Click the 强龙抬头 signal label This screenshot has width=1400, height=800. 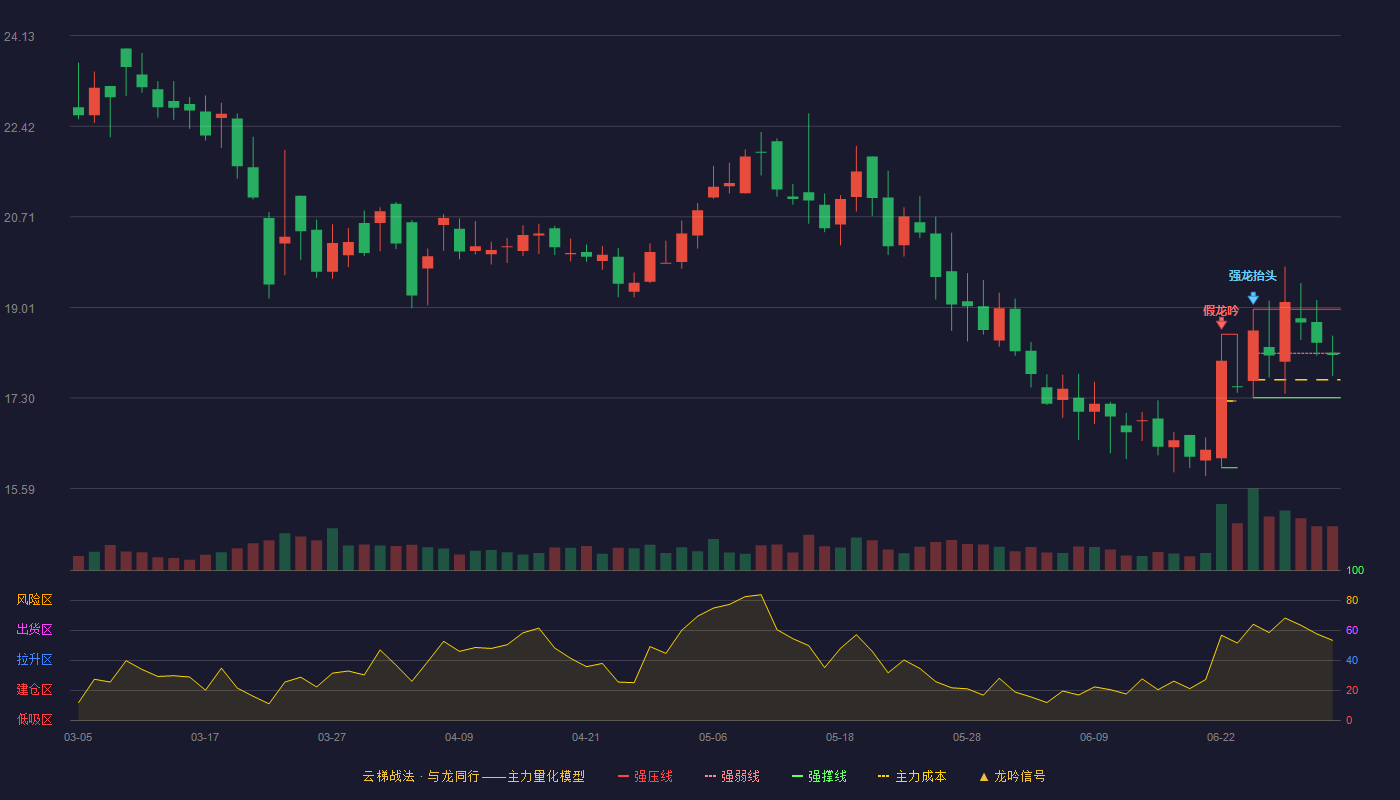click(x=1253, y=276)
